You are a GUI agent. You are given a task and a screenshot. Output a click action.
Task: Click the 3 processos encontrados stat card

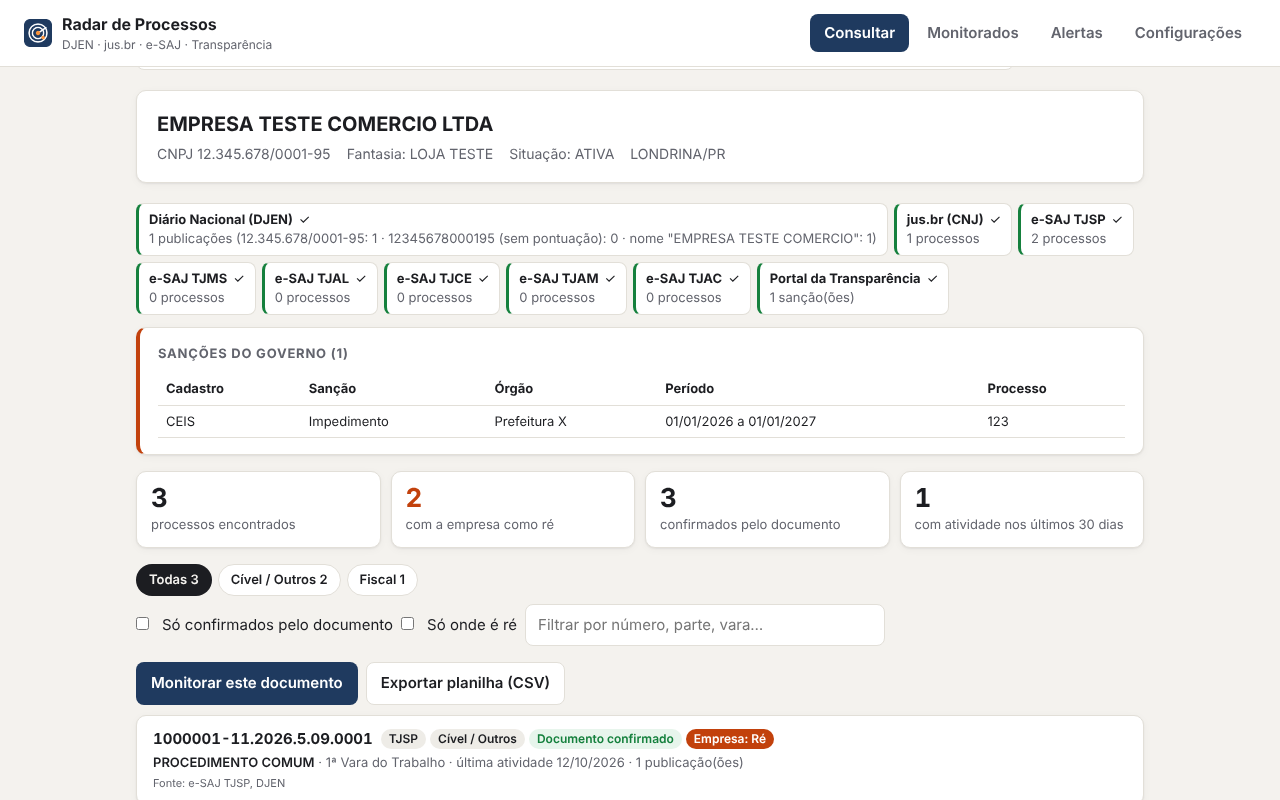(x=258, y=509)
